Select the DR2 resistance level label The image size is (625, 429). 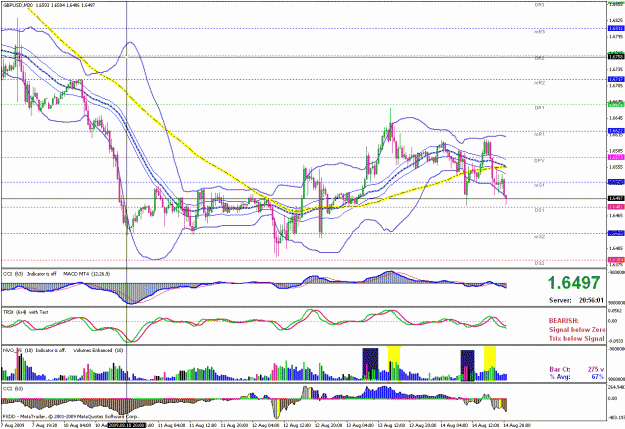[539, 58]
